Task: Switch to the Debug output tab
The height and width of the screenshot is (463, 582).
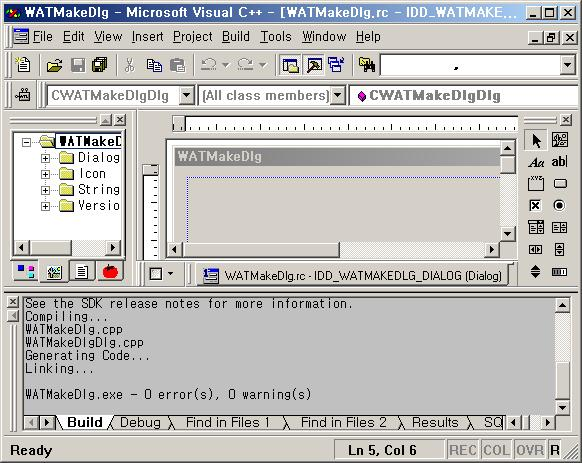Action: click(x=140, y=423)
